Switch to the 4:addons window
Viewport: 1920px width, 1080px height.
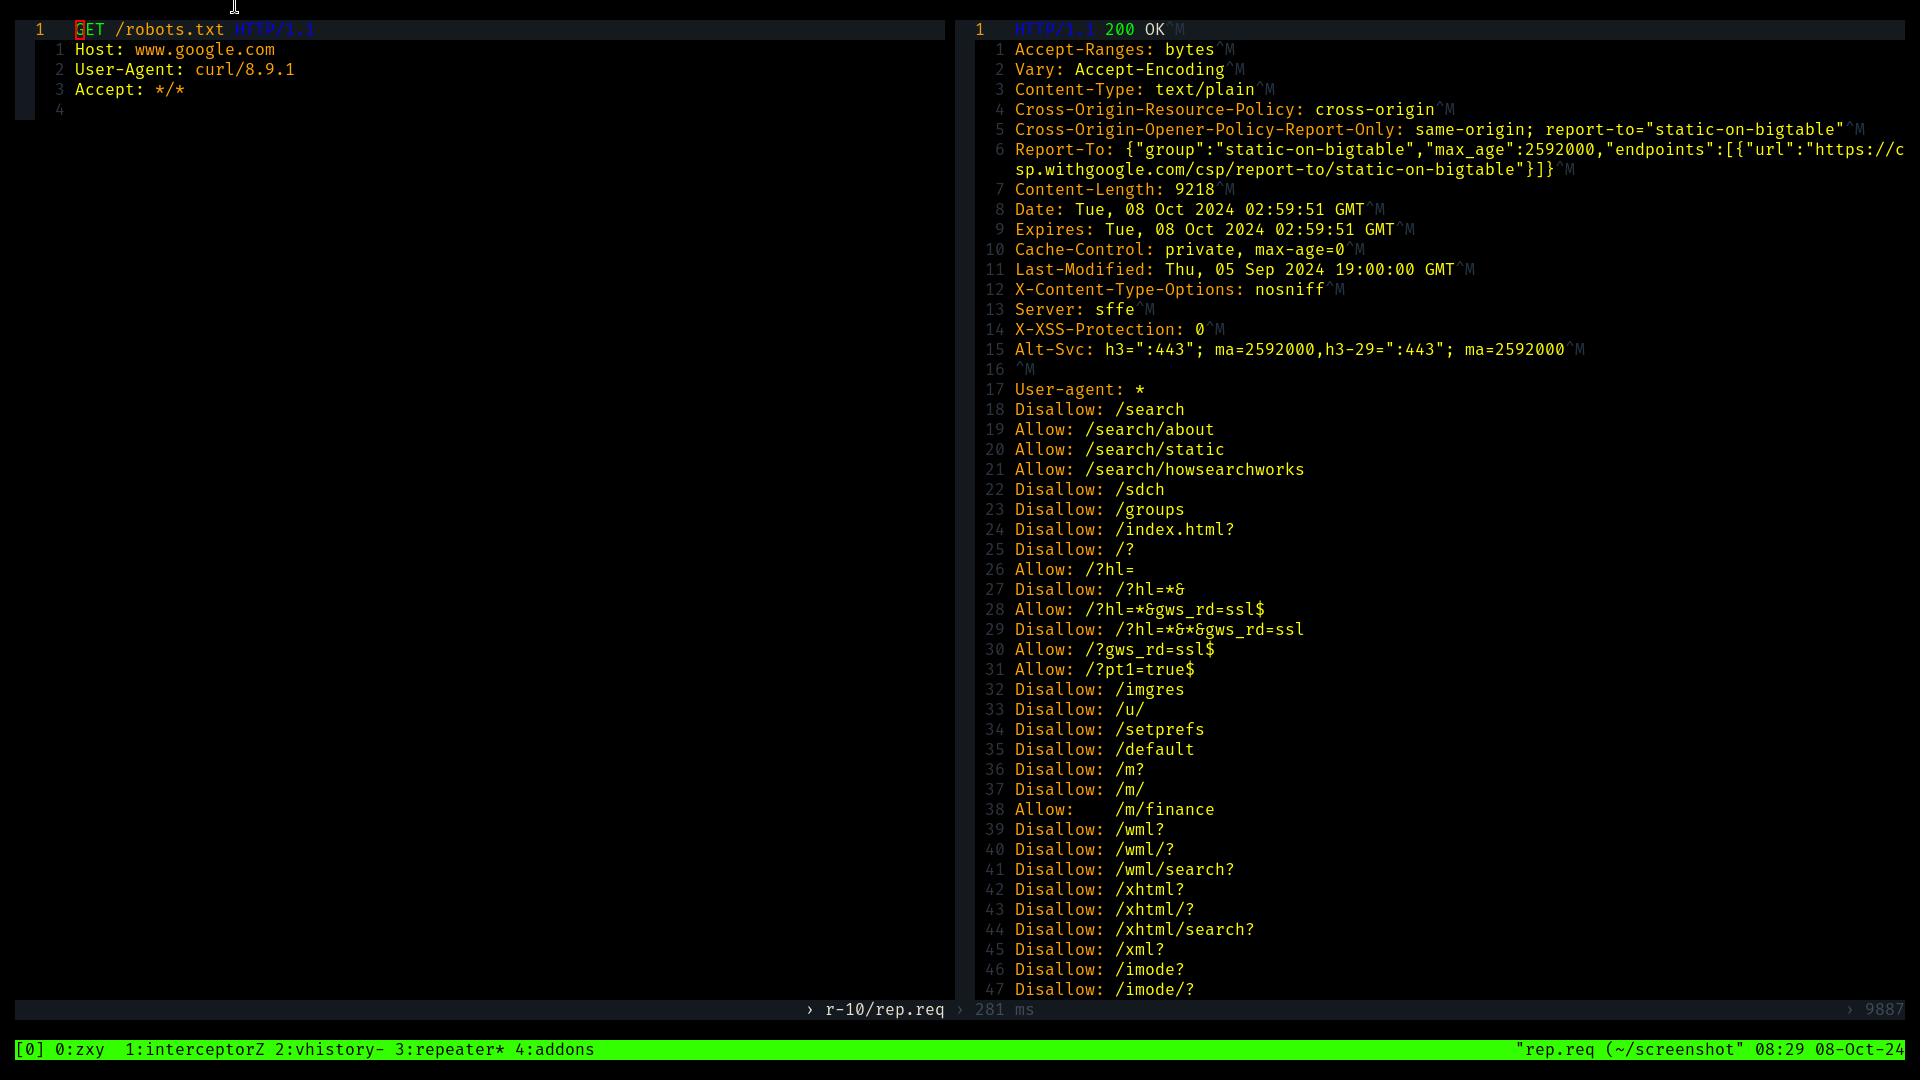tap(554, 1049)
